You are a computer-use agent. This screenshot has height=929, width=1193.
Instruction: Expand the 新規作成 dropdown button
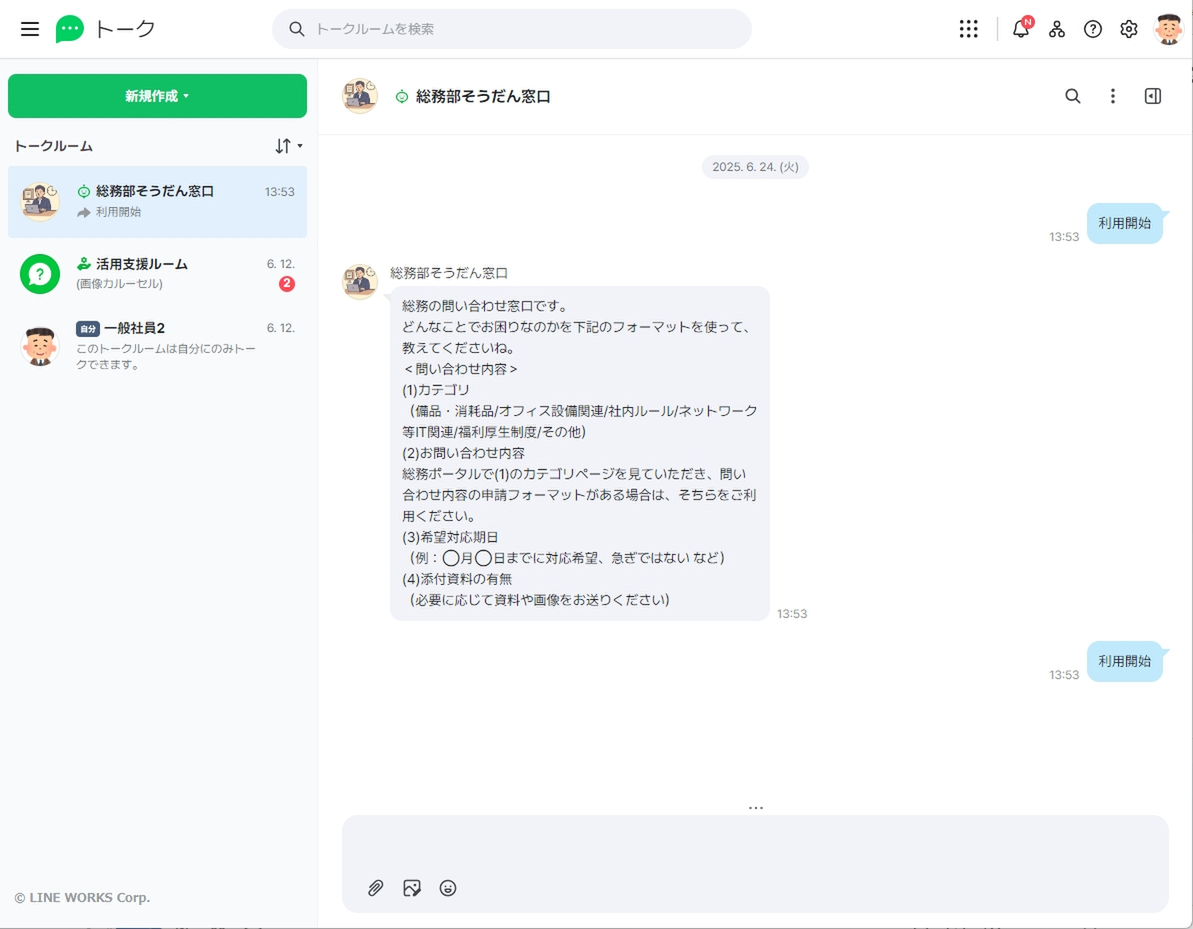(x=157, y=96)
